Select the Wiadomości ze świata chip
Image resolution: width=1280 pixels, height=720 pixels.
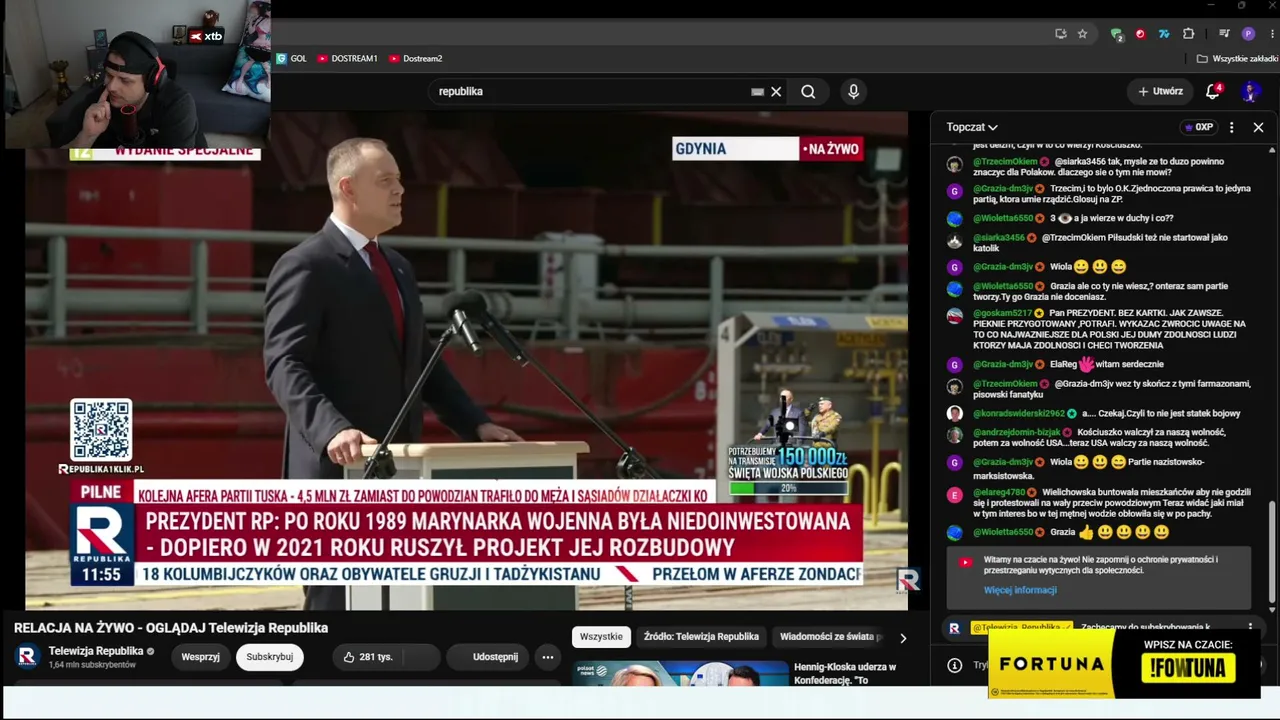point(830,637)
